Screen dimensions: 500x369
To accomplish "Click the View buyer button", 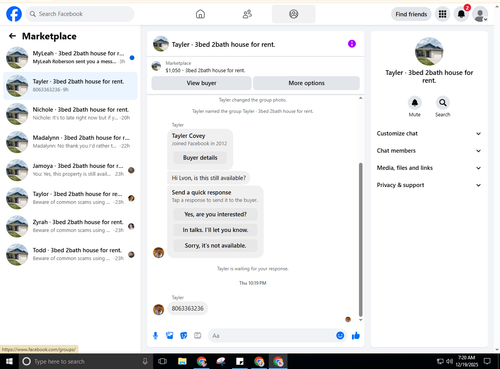I will (x=201, y=83).
